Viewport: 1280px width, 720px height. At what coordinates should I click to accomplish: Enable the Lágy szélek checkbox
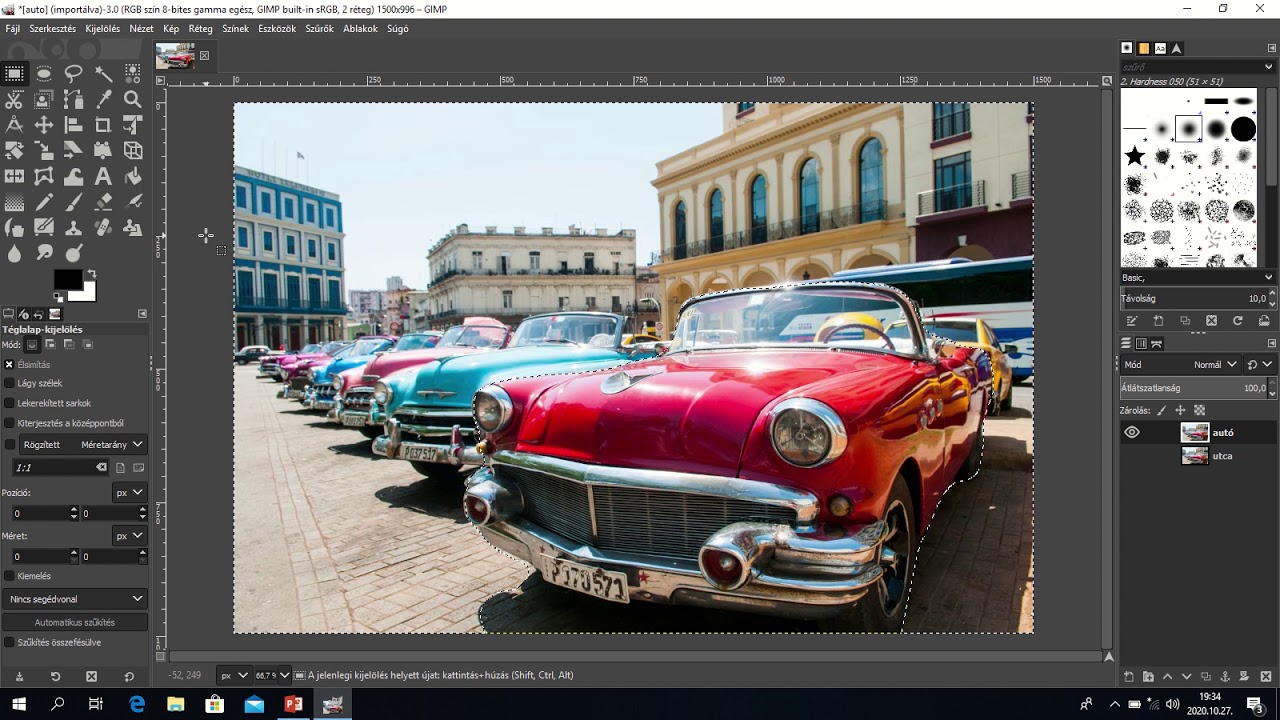(10, 383)
